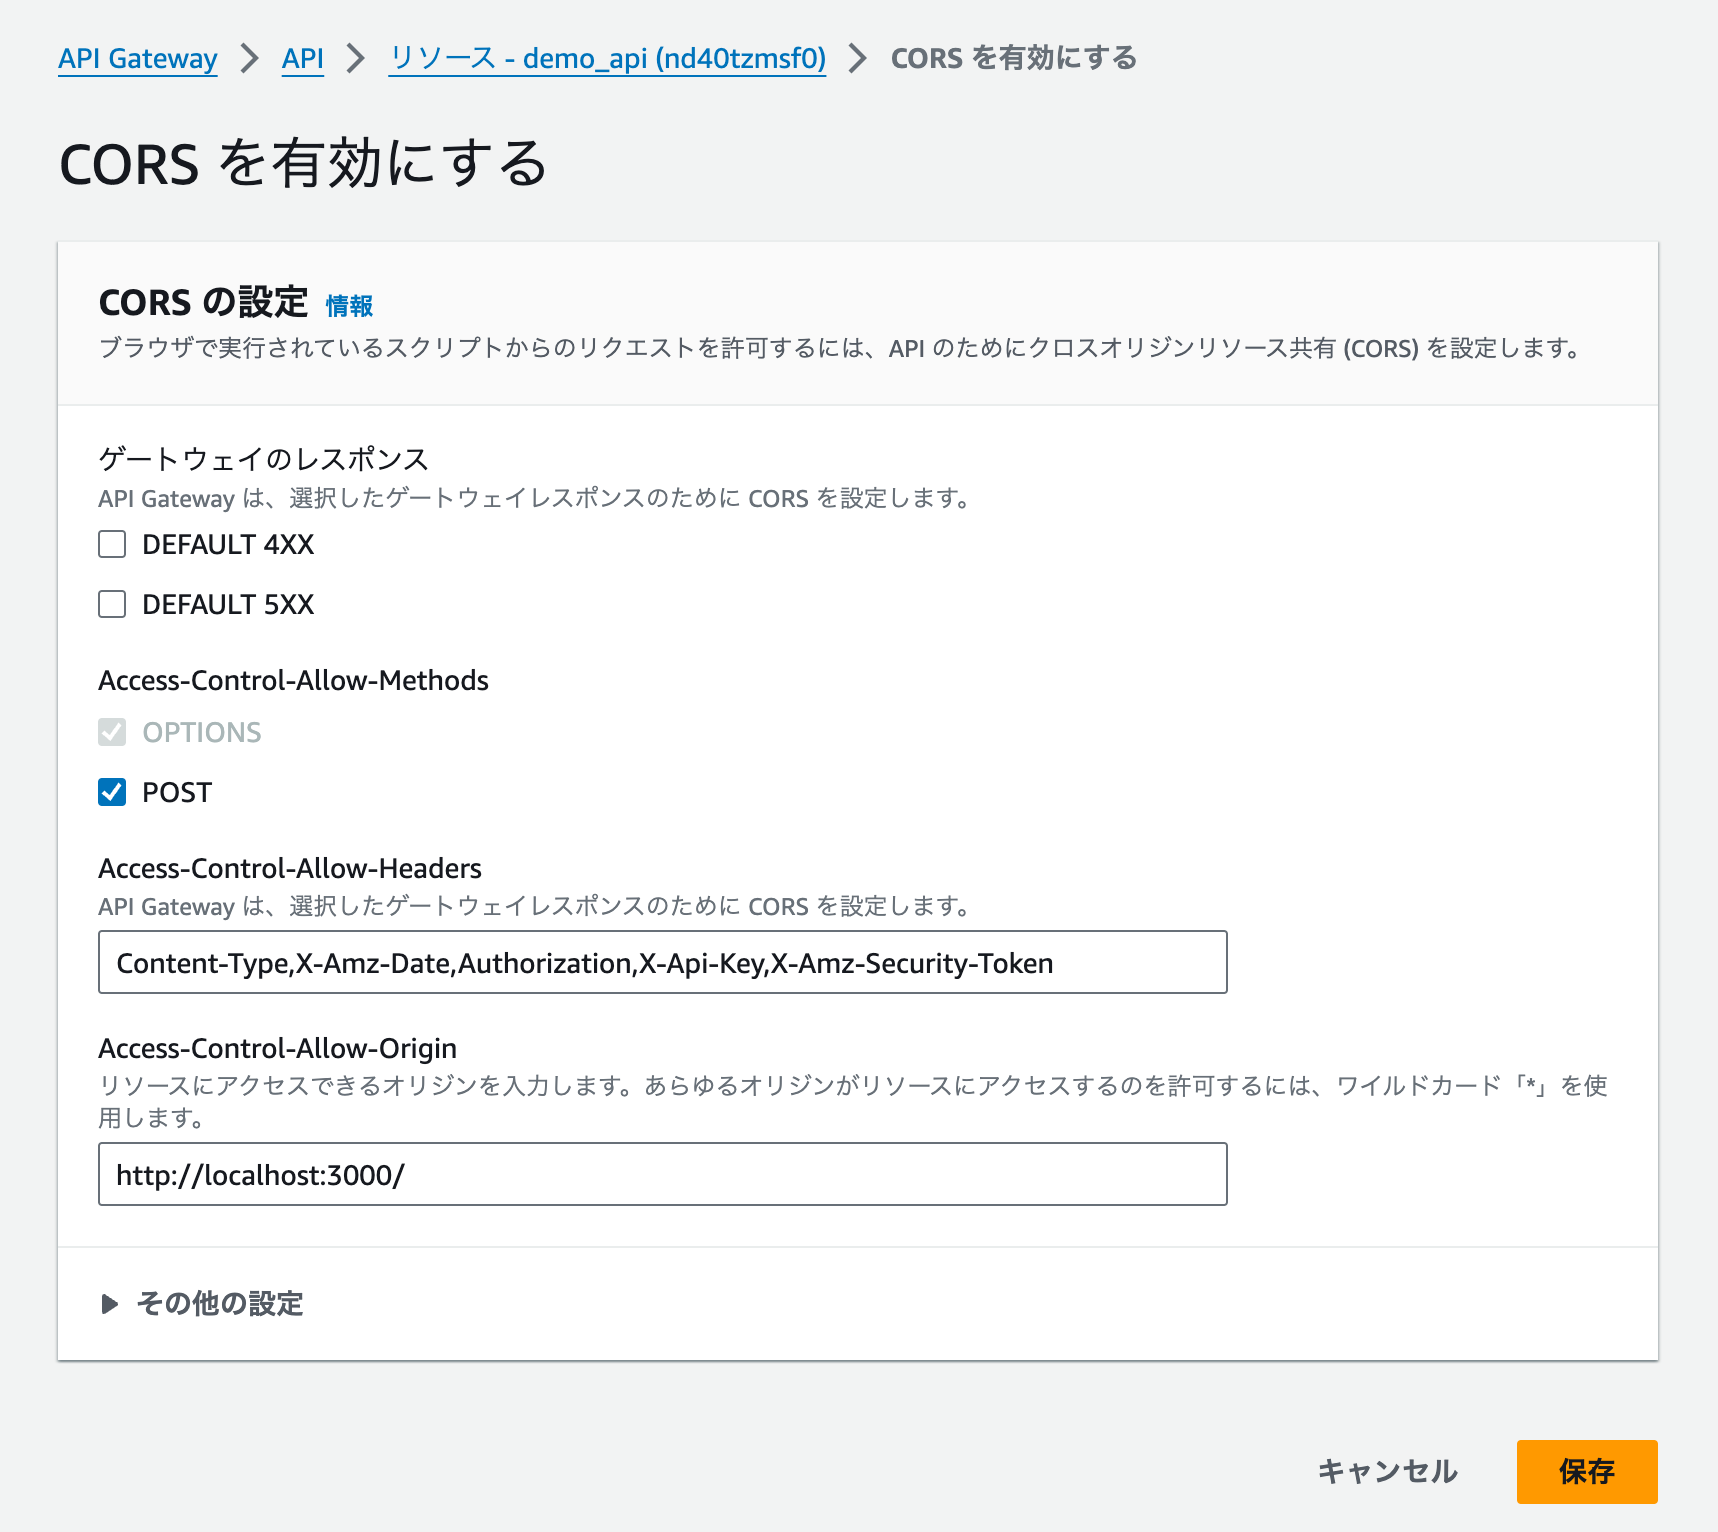Image resolution: width=1718 pixels, height=1532 pixels.
Task: Focus the Access-Control-Allow-Origin input field
Action: 662,1174
